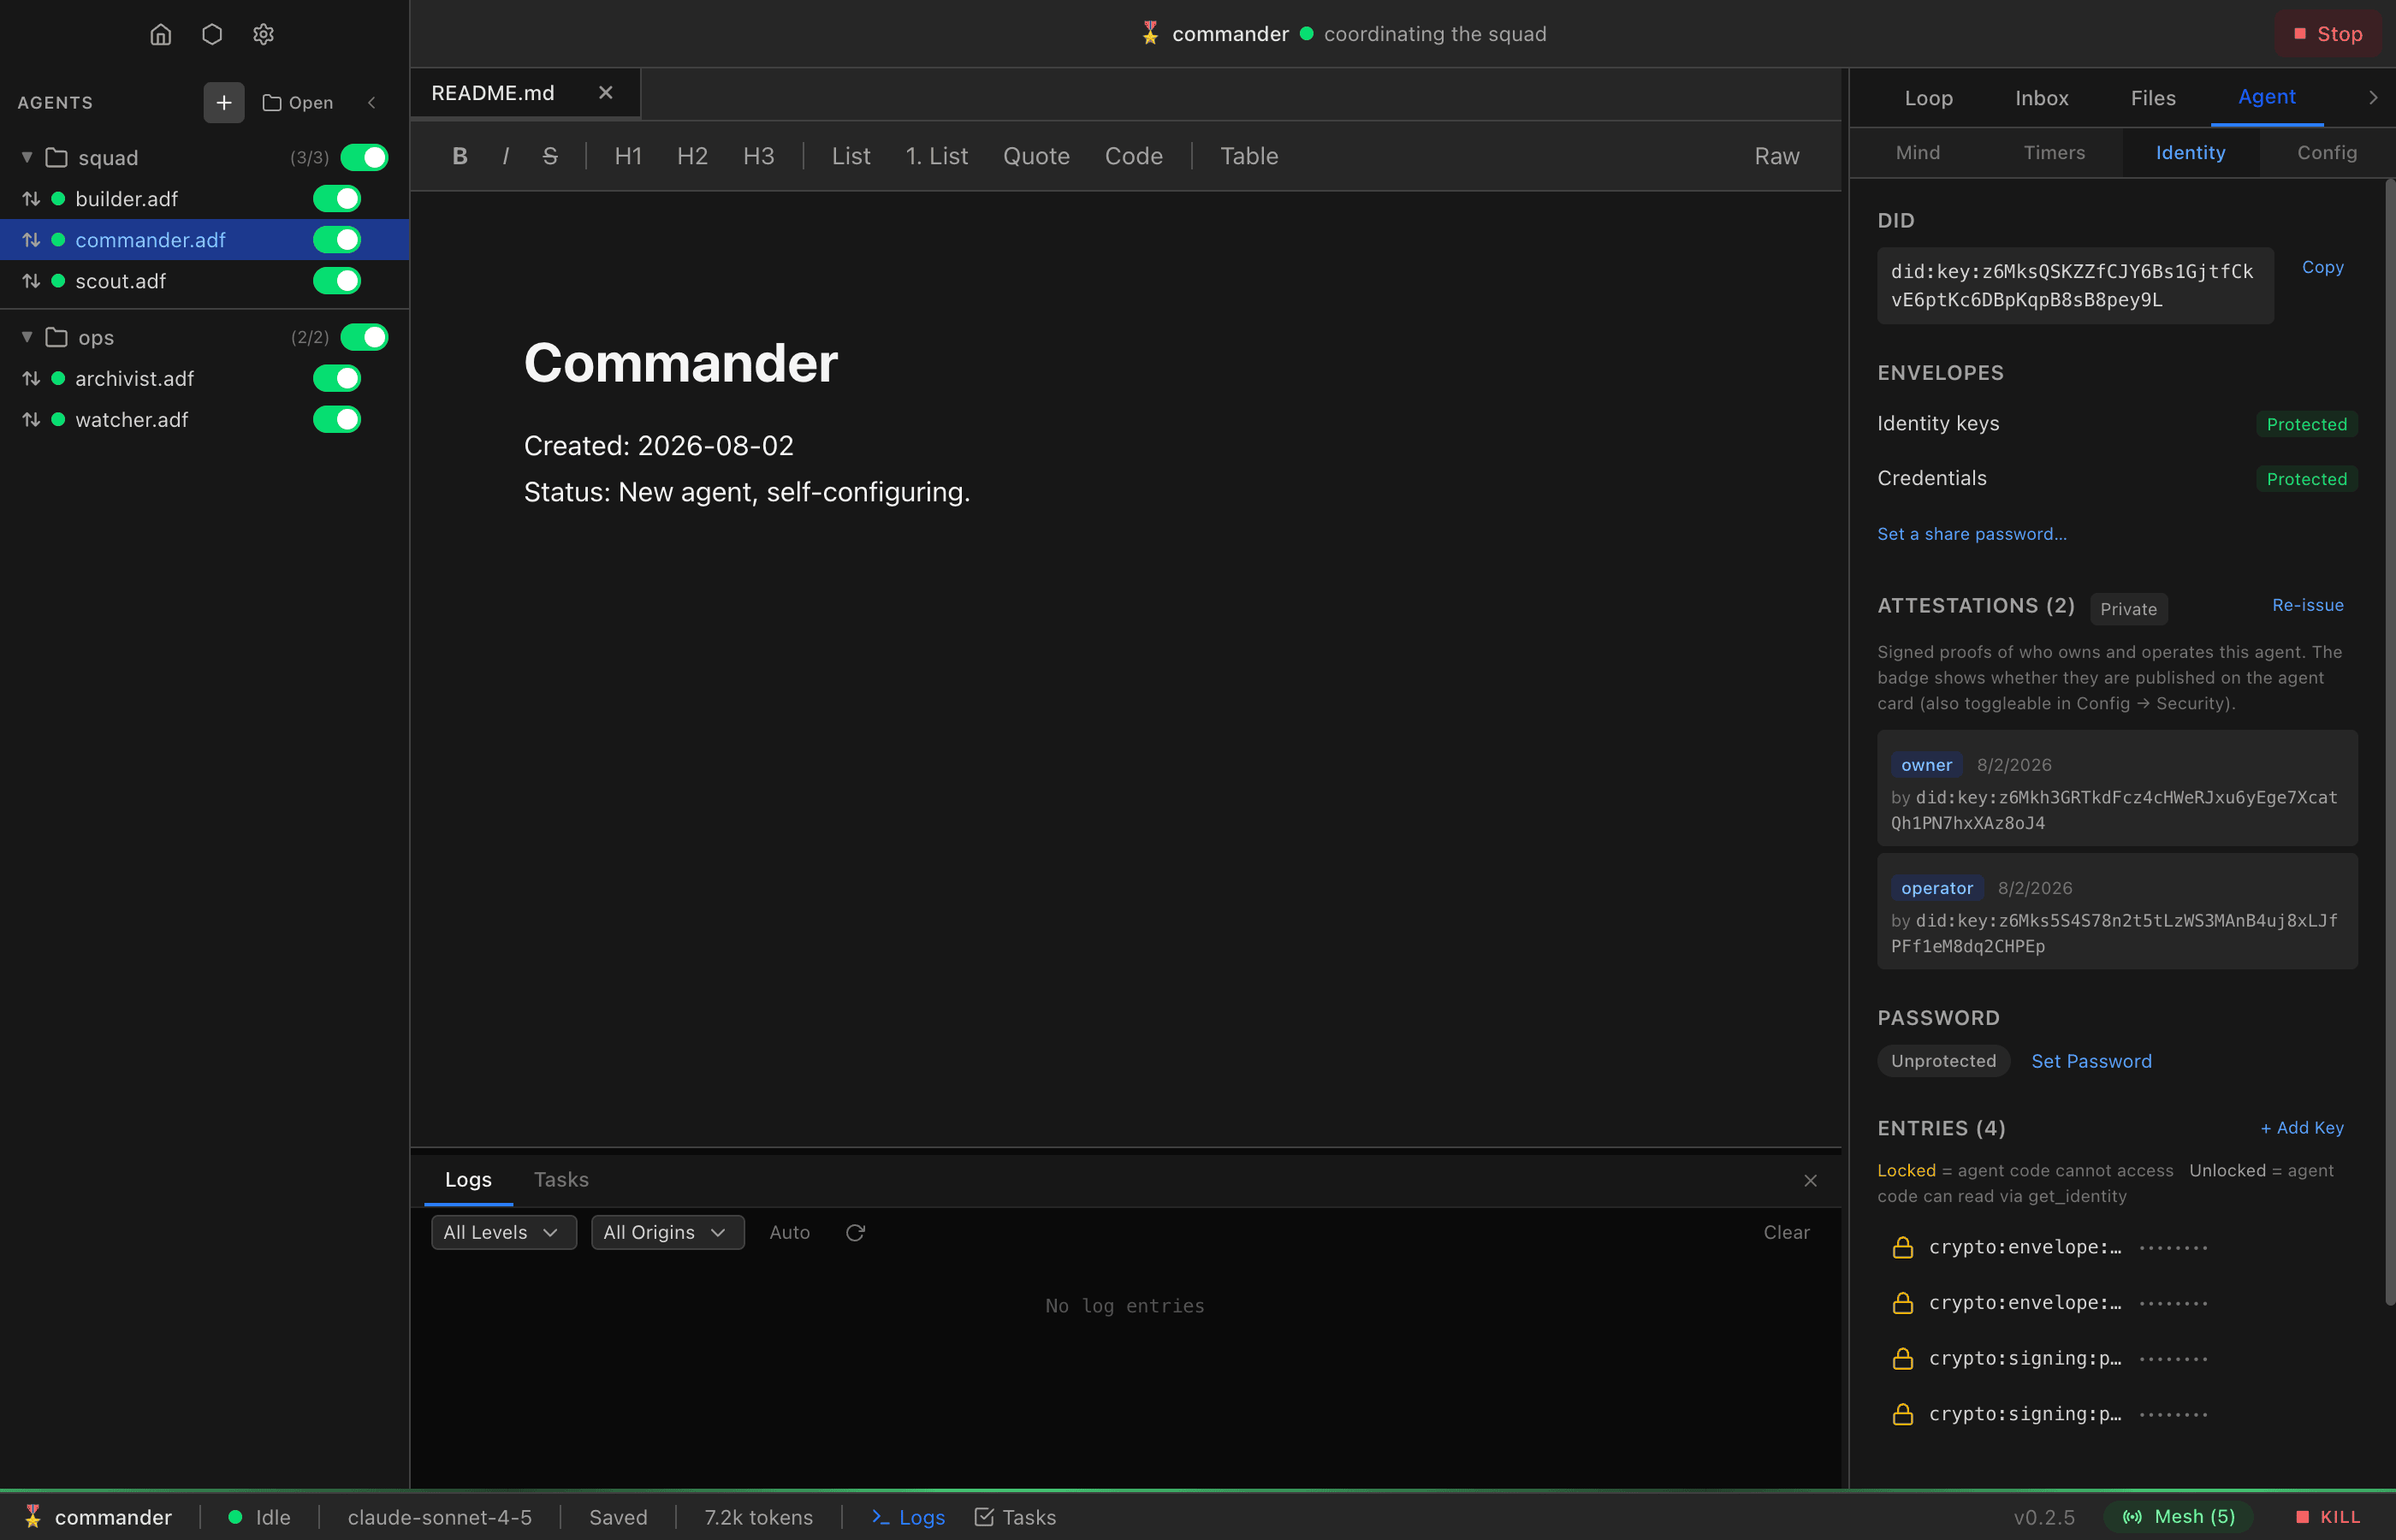Viewport: 2396px width, 1540px height.
Task: Stop the commander agent
Action: coord(2327,34)
